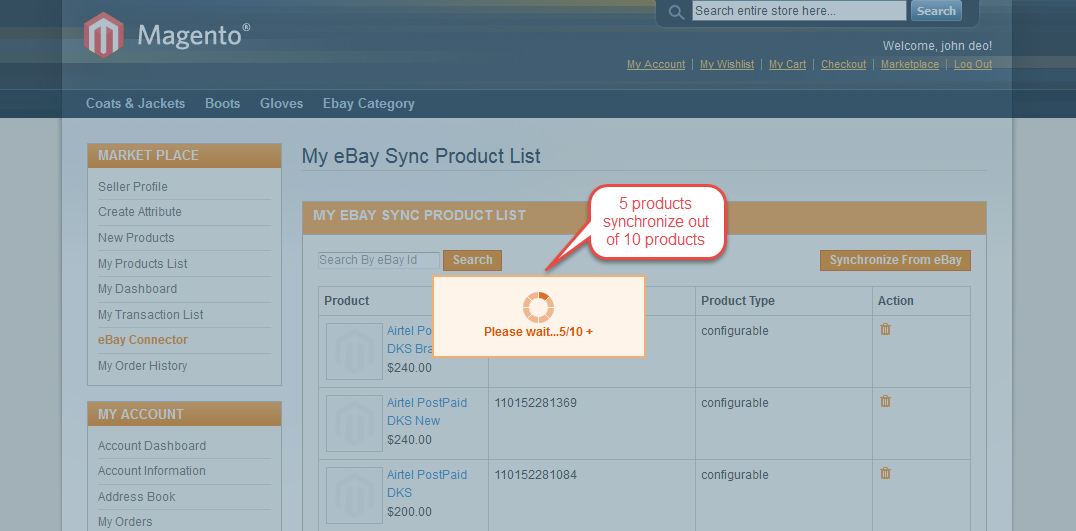Click the $200.00 price

[410, 512]
